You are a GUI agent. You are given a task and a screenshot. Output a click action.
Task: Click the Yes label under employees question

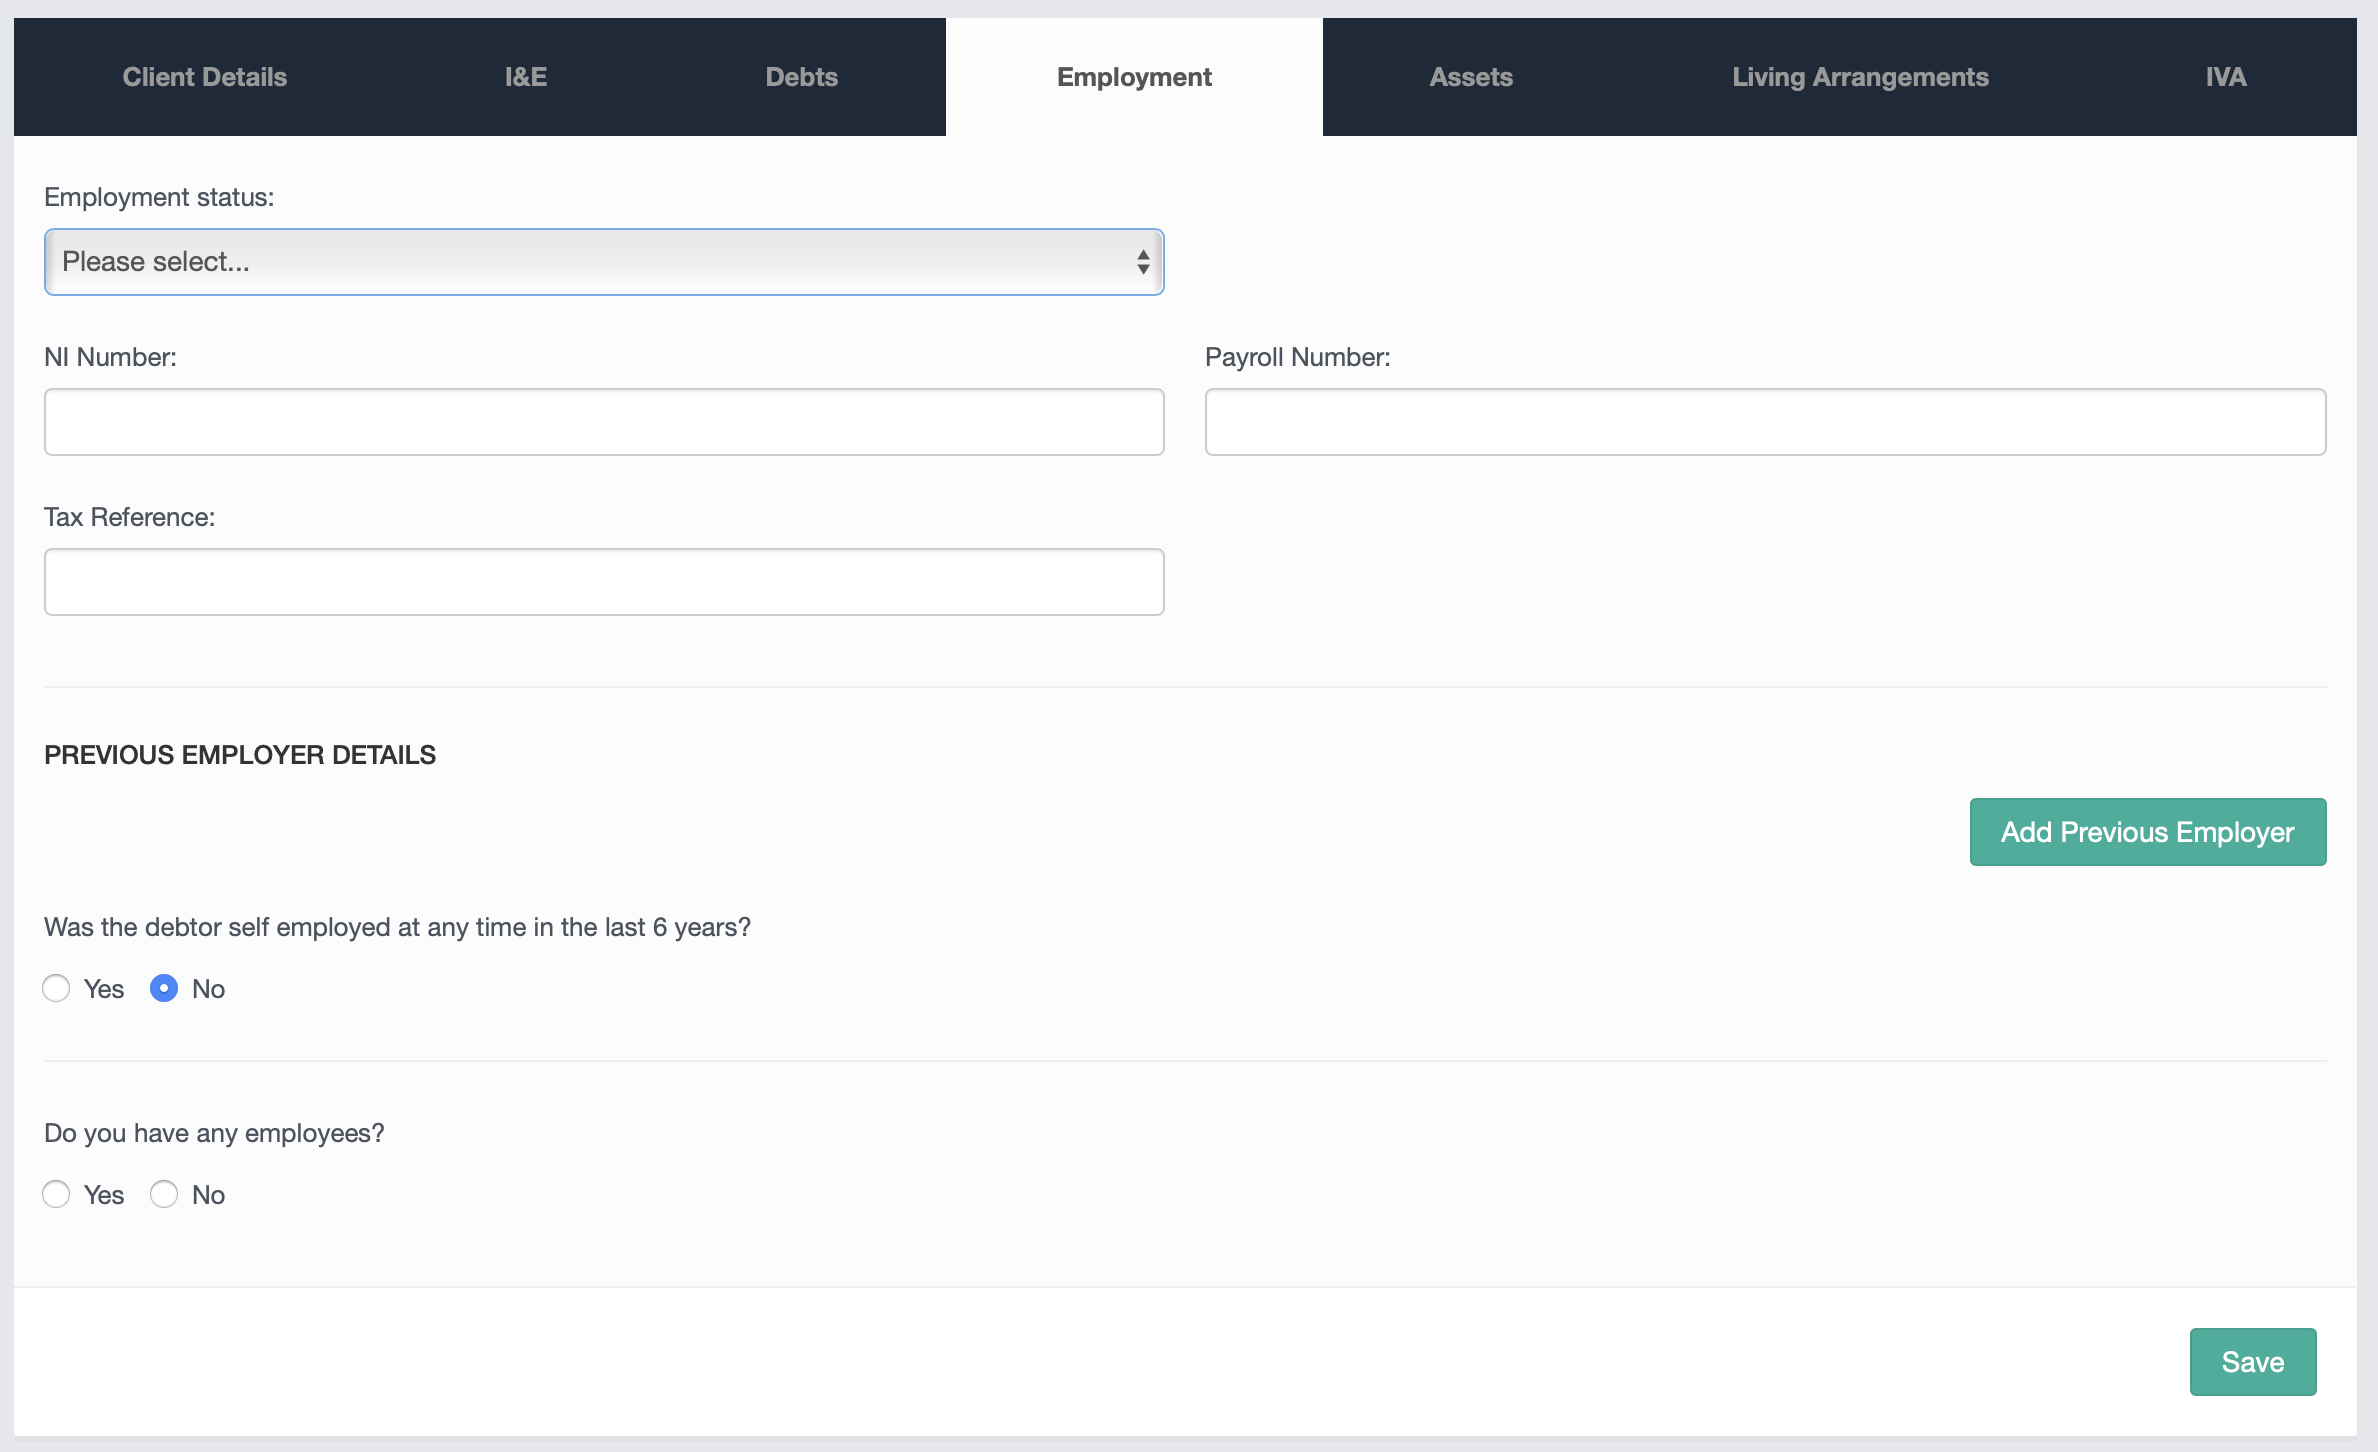pyautogui.click(x=104, y=1195)
